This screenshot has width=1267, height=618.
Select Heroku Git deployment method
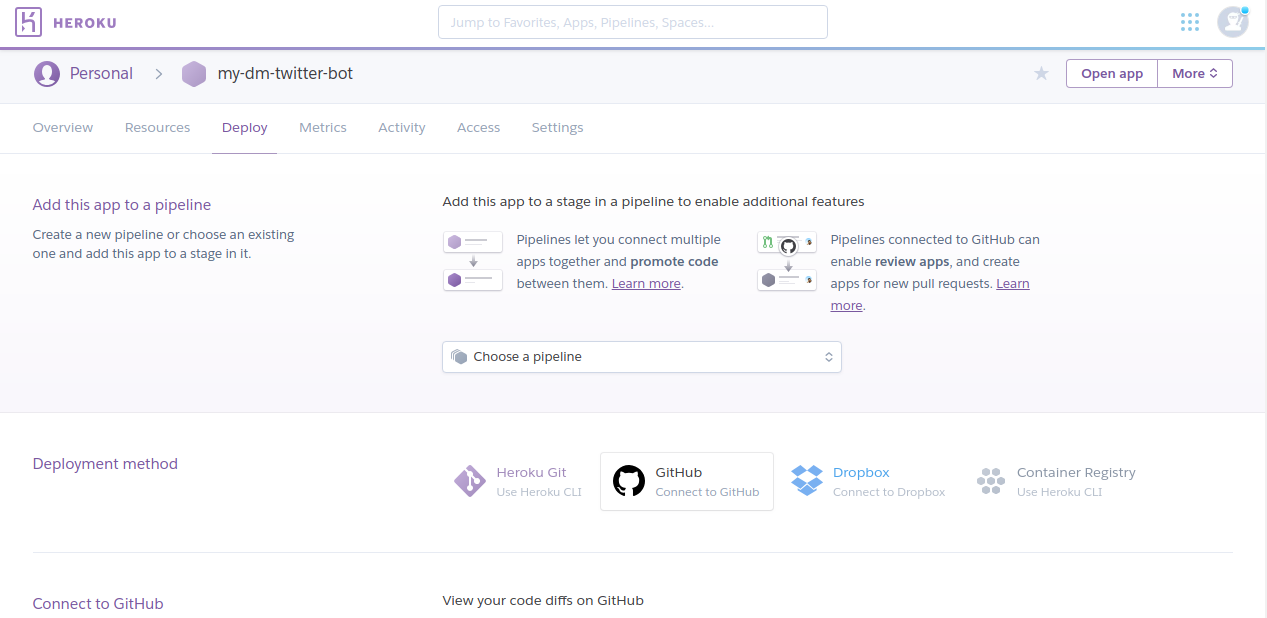pos(517,481)
